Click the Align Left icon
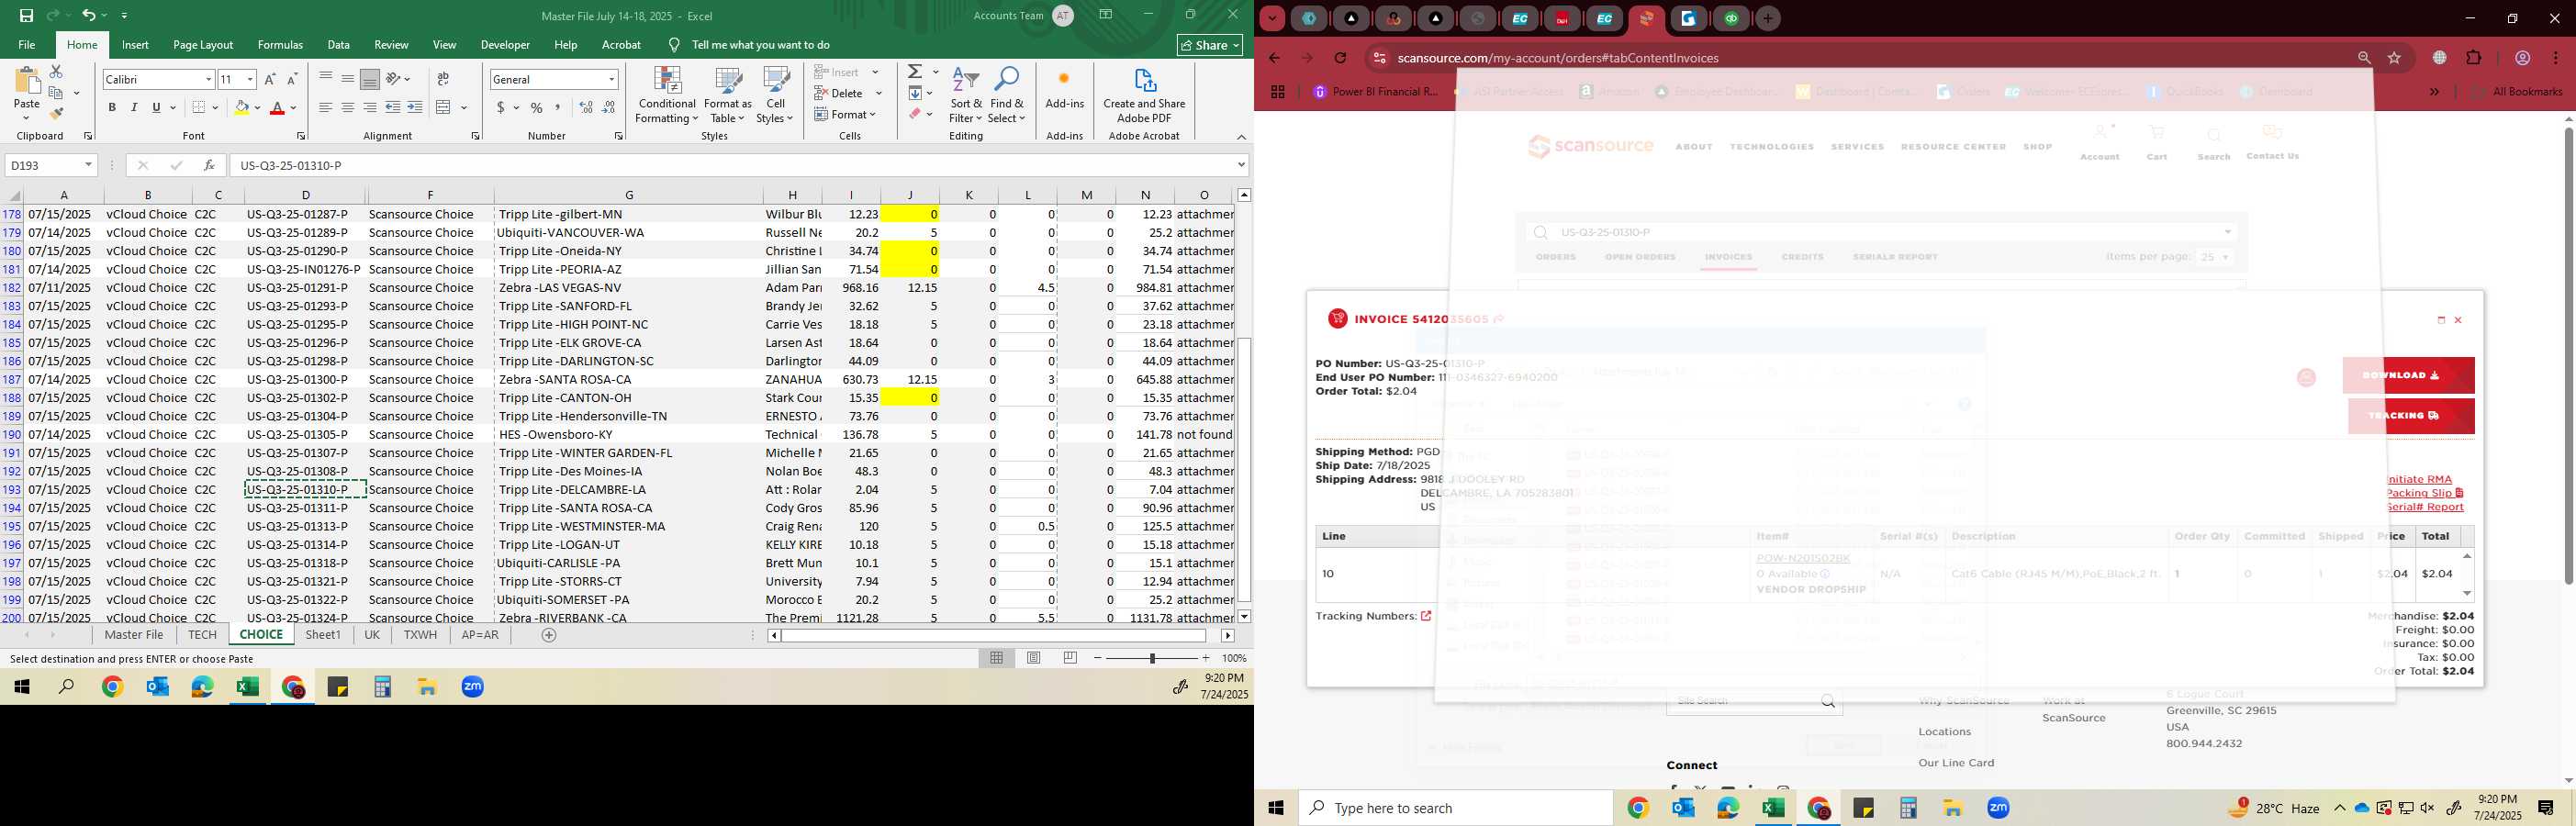2576x826 pixels. click(326, 107)
